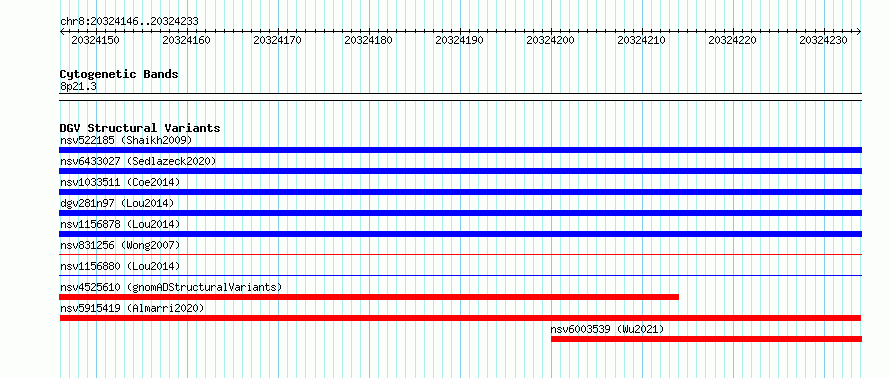This screenshot has height=378, width=890.
Task: Click the left arrowhead of the ruler
Action: [62, 31]
